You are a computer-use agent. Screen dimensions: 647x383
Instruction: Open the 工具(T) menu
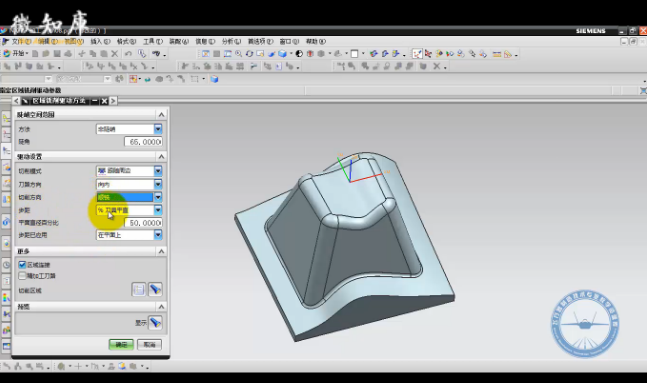(x=153, y=41)
